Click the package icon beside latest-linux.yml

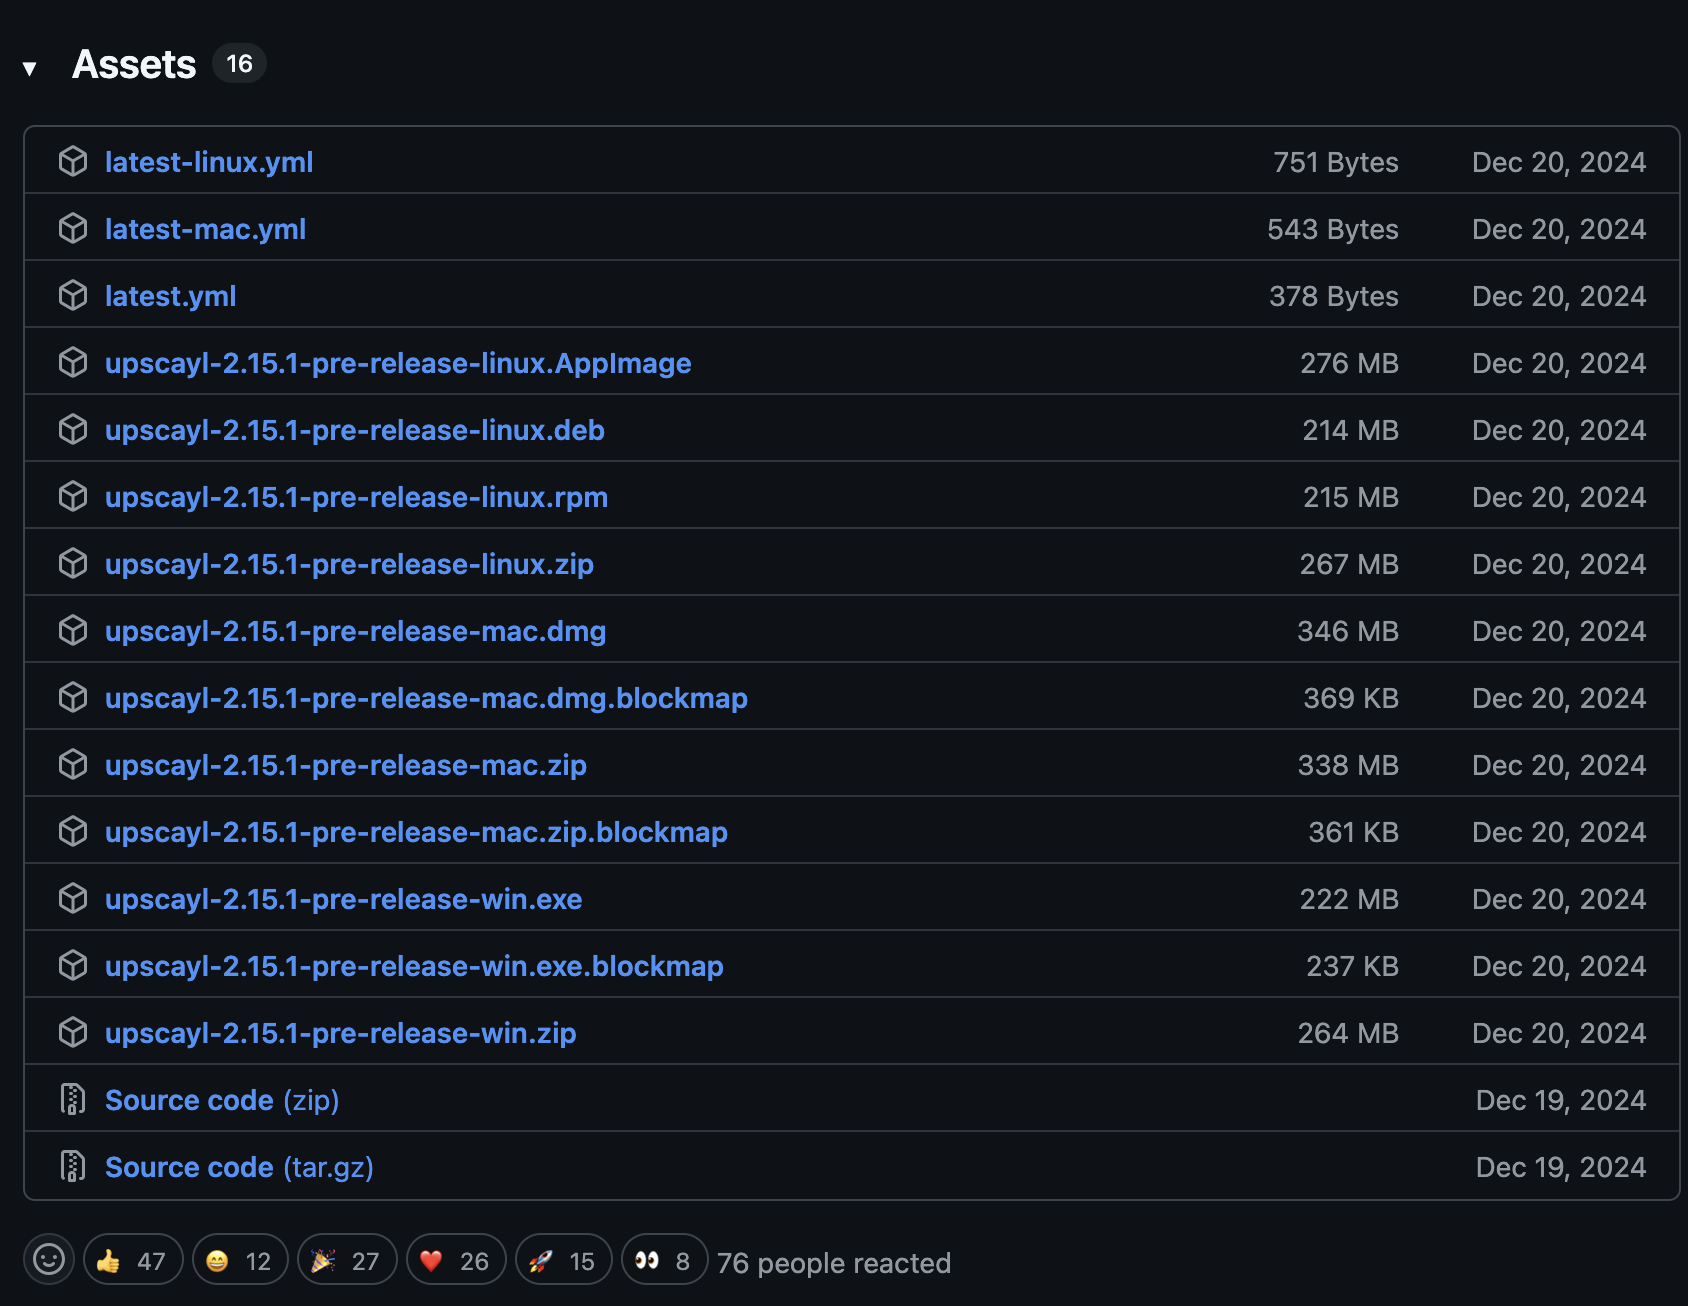[73, 161]
